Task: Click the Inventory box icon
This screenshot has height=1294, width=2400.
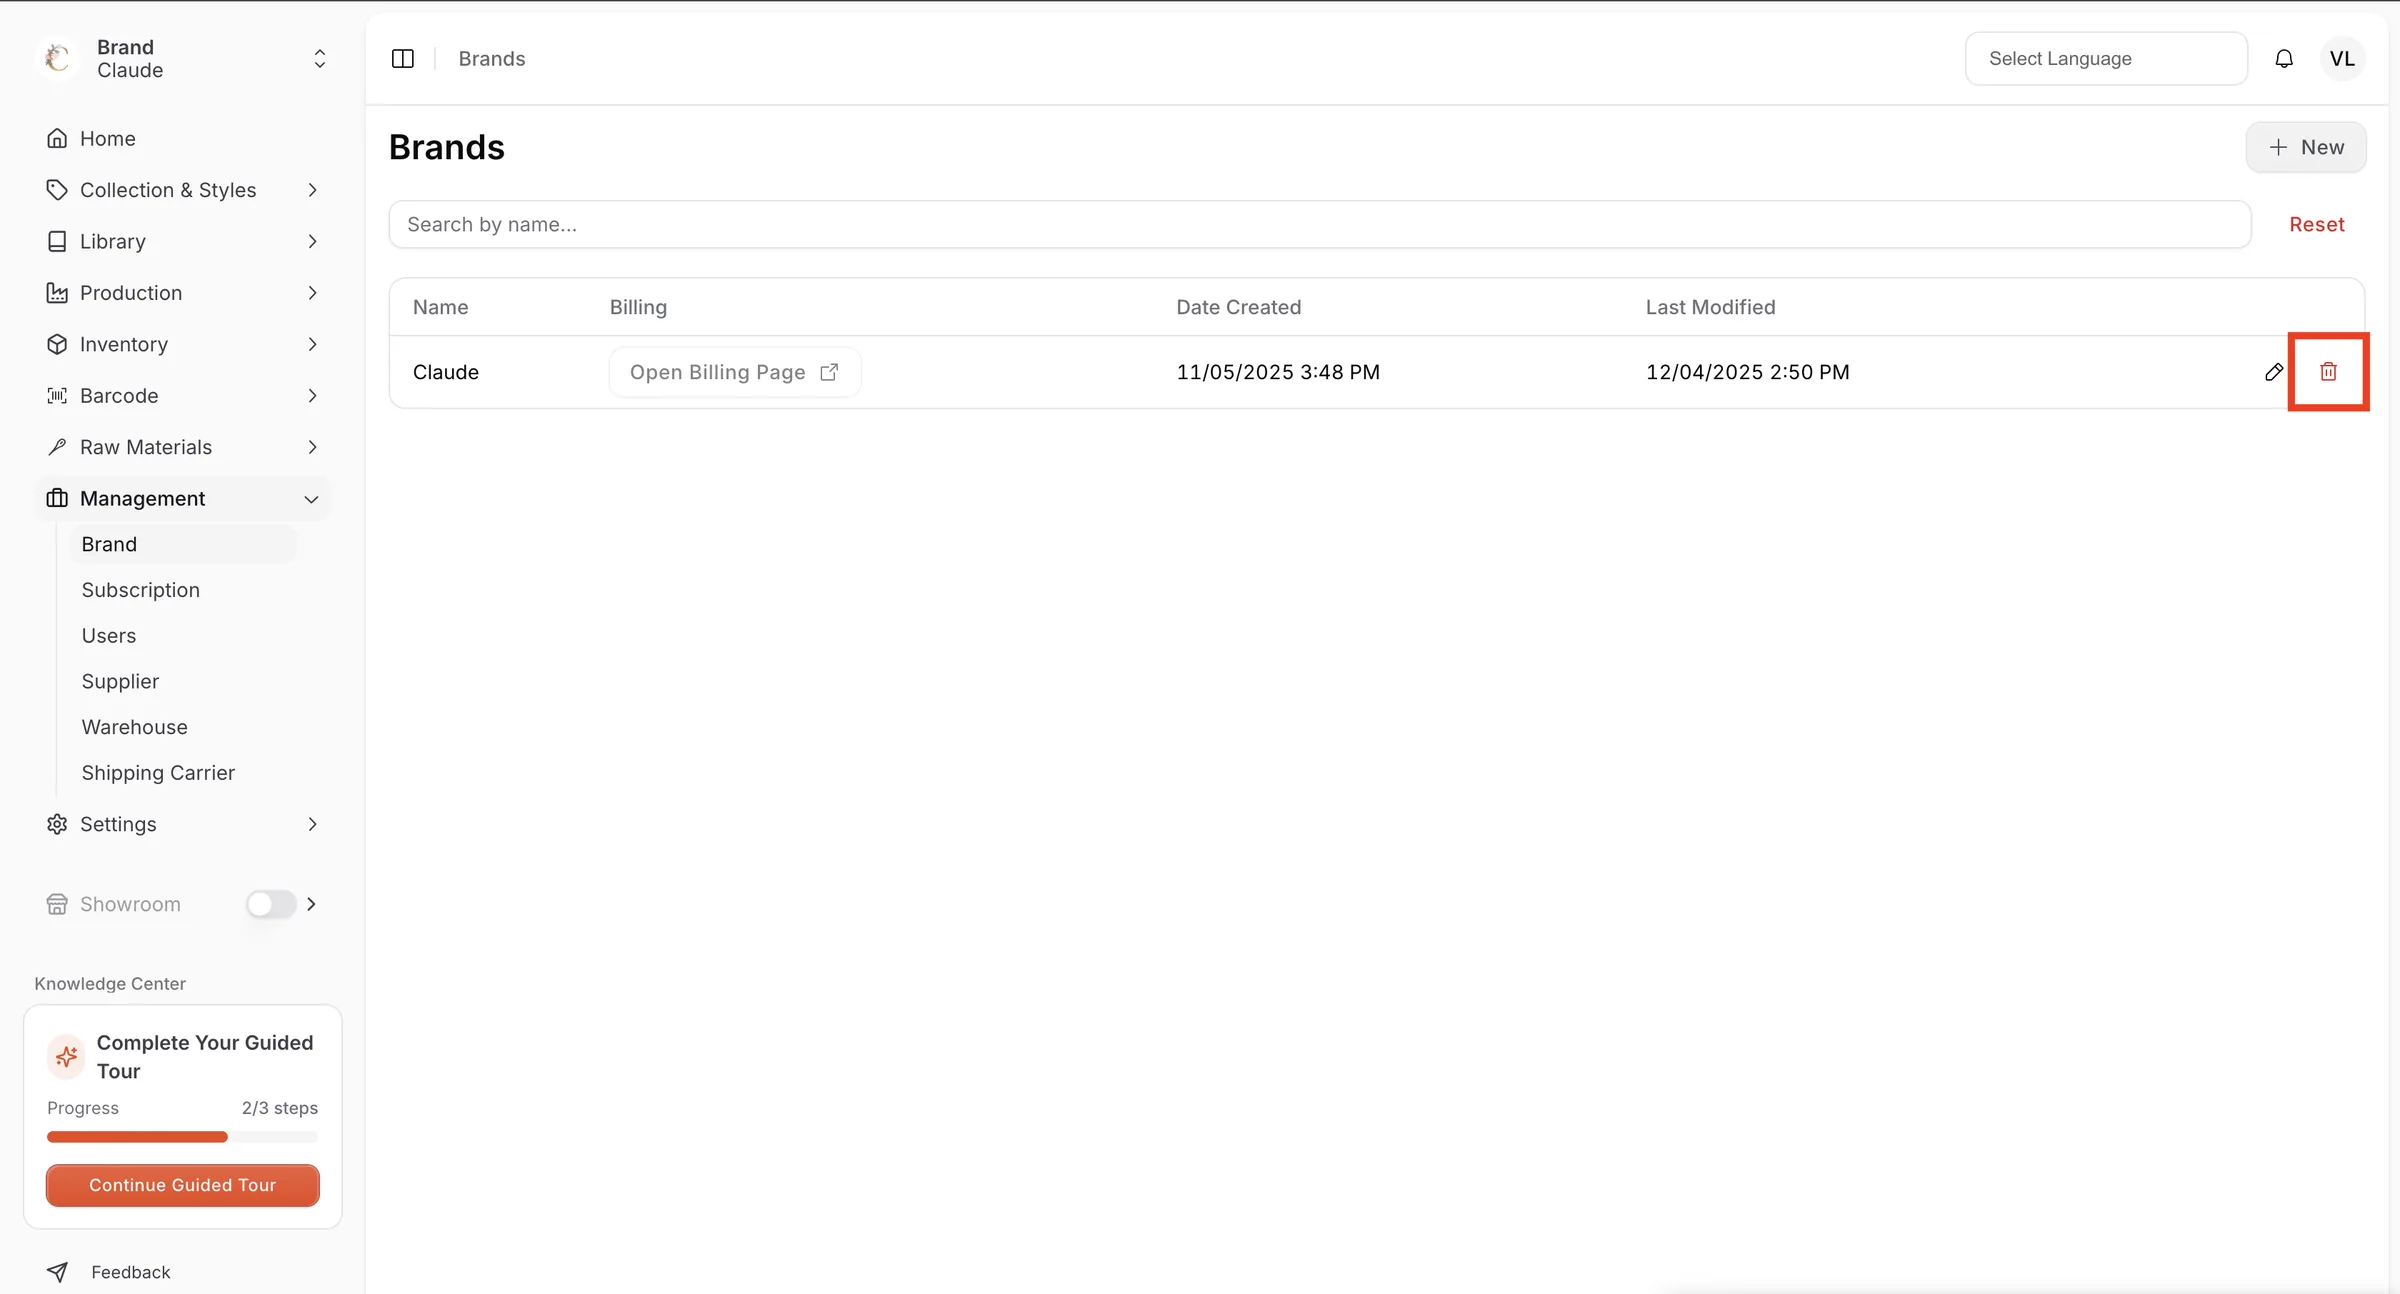Action: click(x=57, y=344)
